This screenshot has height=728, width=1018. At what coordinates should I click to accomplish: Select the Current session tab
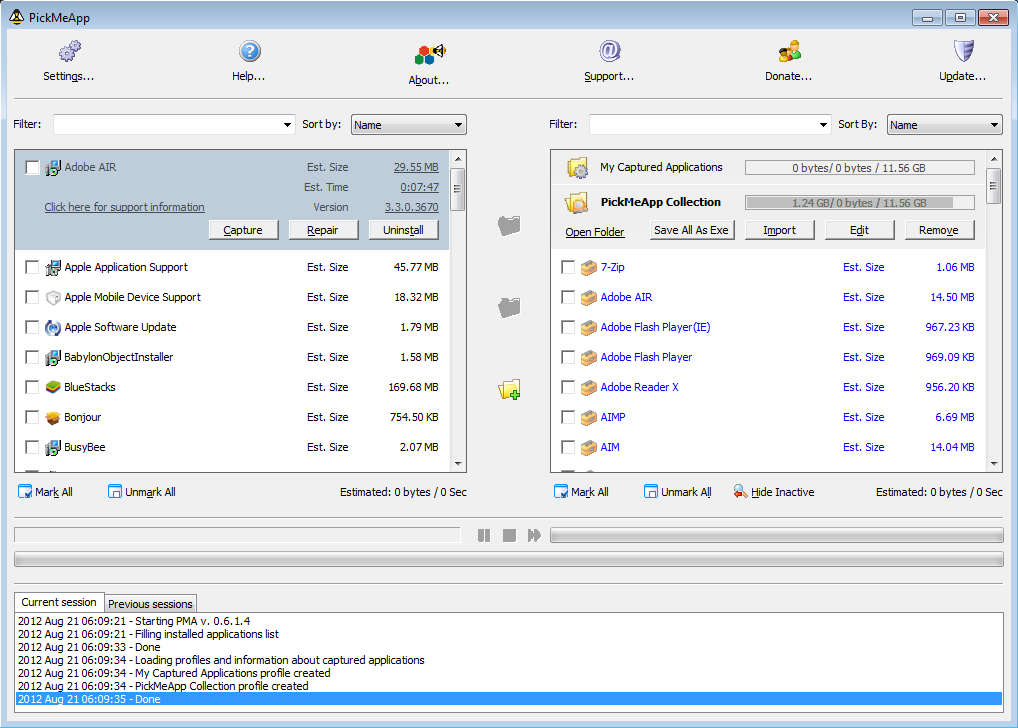coord(59,602)
